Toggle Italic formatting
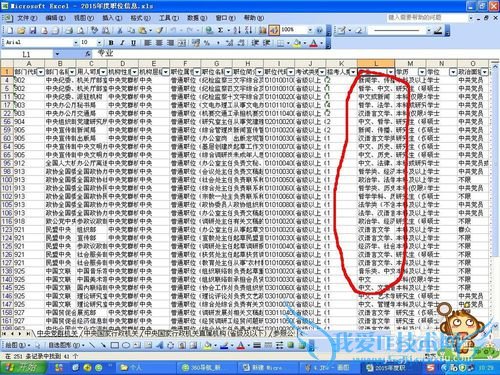Image resolution: width=500 pixels, height=375 pixels. 122,43
